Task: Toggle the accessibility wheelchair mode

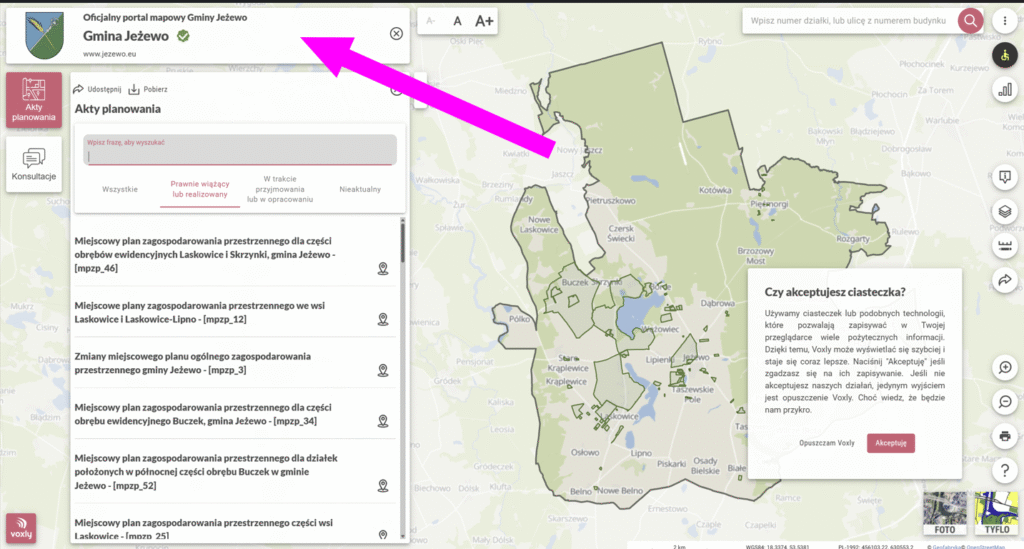Action: (x=1005, y=56)
